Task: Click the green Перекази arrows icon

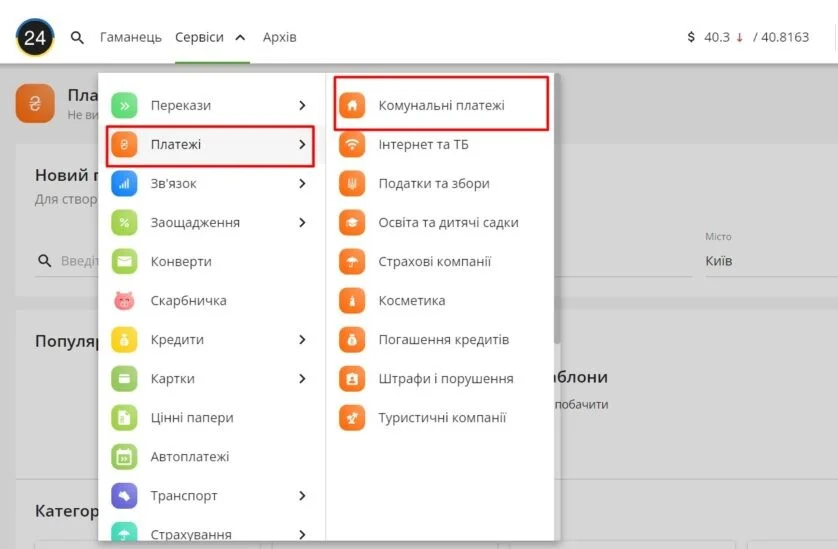Action: (x=124, y=105)
